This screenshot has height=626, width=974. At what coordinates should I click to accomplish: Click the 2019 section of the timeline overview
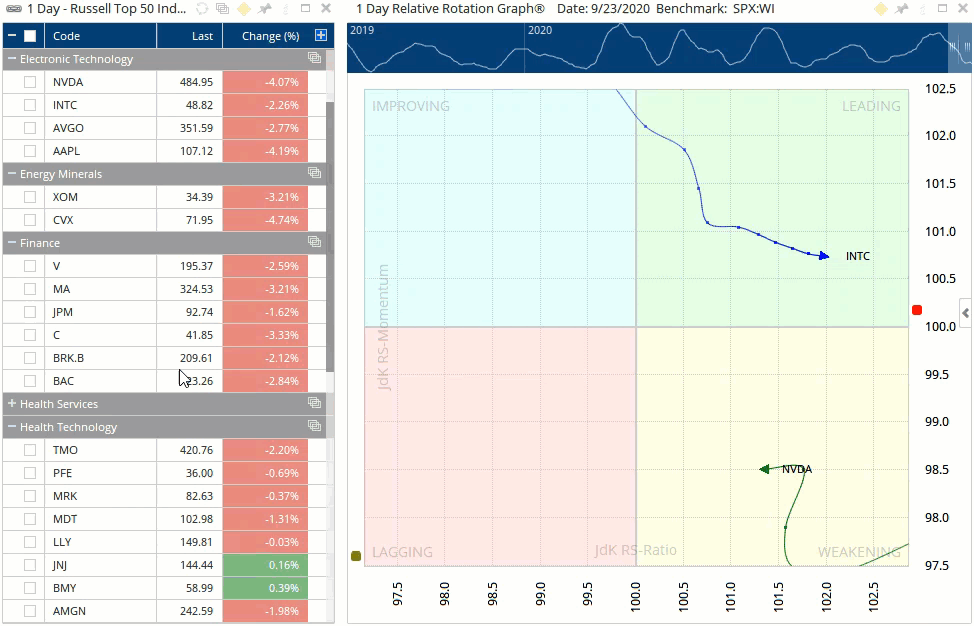(x=436, y=48)
